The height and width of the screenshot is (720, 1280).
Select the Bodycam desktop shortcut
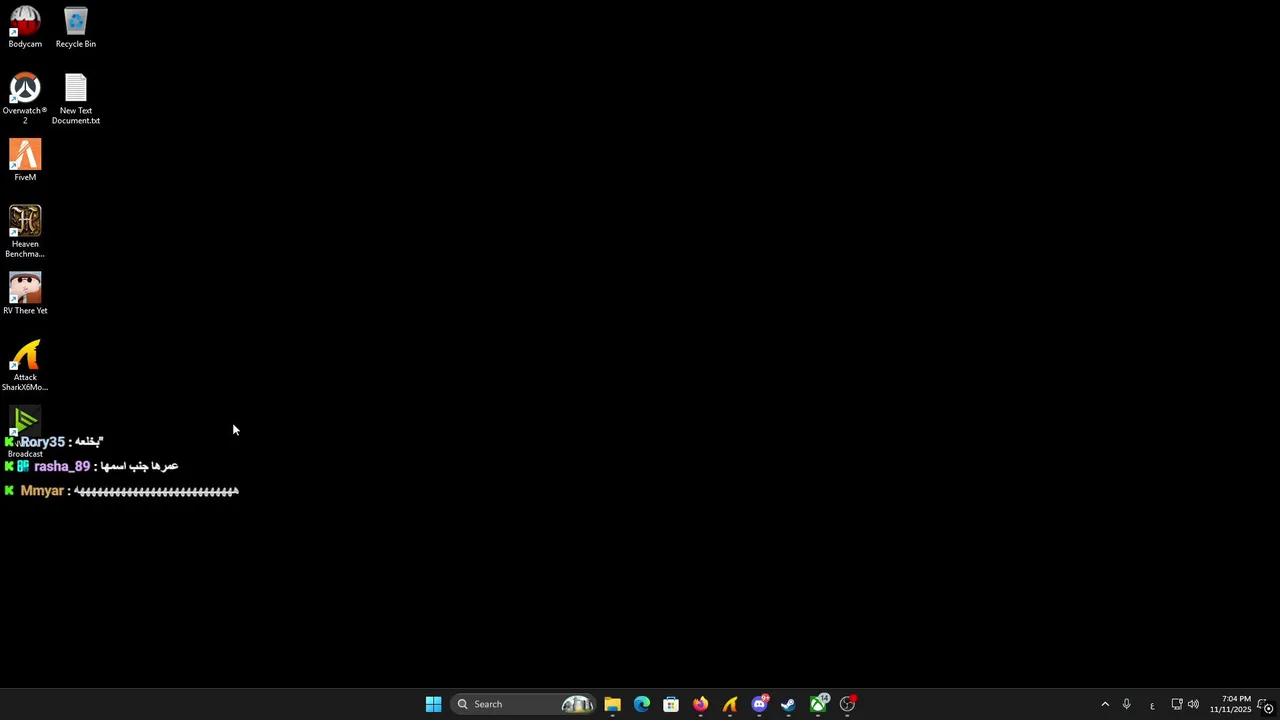click(x=25, y=28)
